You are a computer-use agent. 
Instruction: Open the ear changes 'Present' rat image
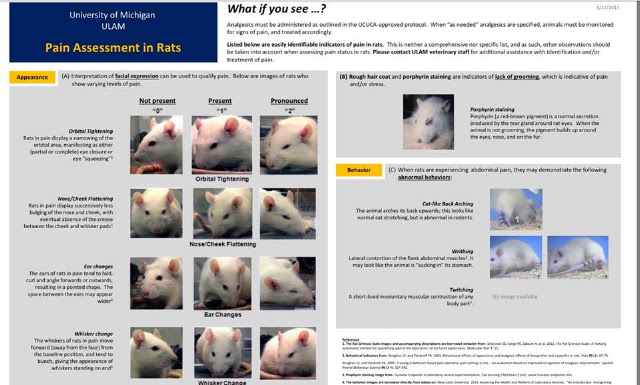(222, 283)
